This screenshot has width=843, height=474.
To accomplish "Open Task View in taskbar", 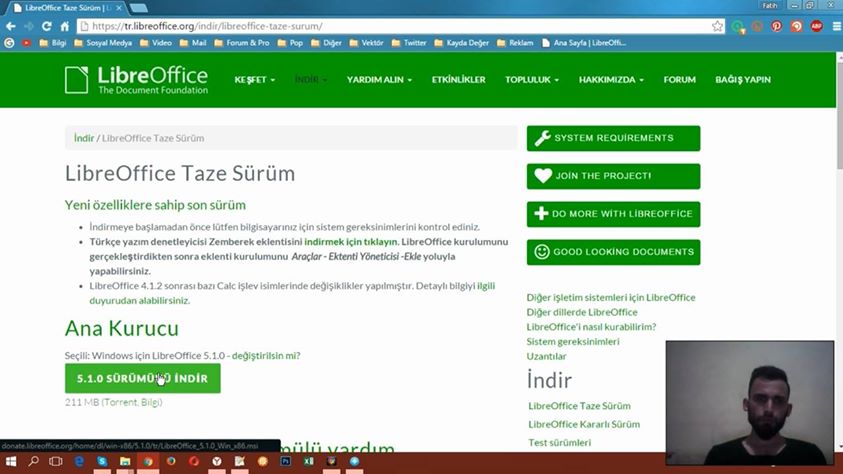I will click(56, 462).
